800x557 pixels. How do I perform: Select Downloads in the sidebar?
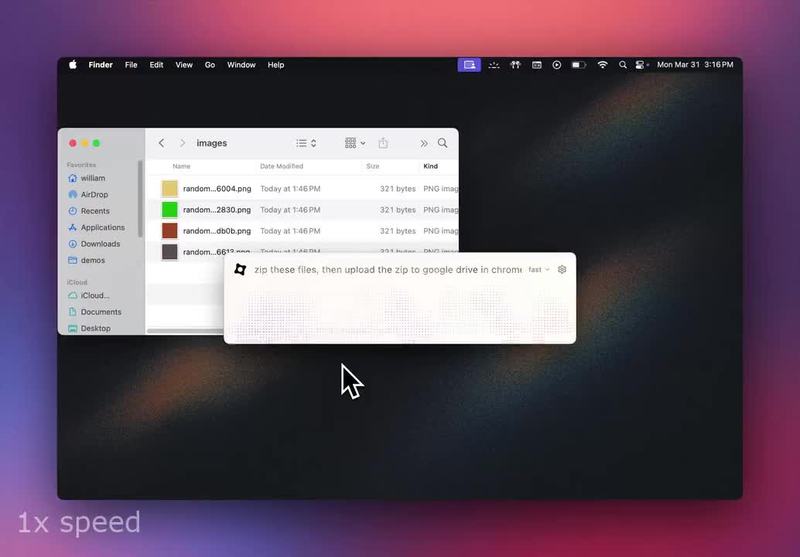coord(94,244)
